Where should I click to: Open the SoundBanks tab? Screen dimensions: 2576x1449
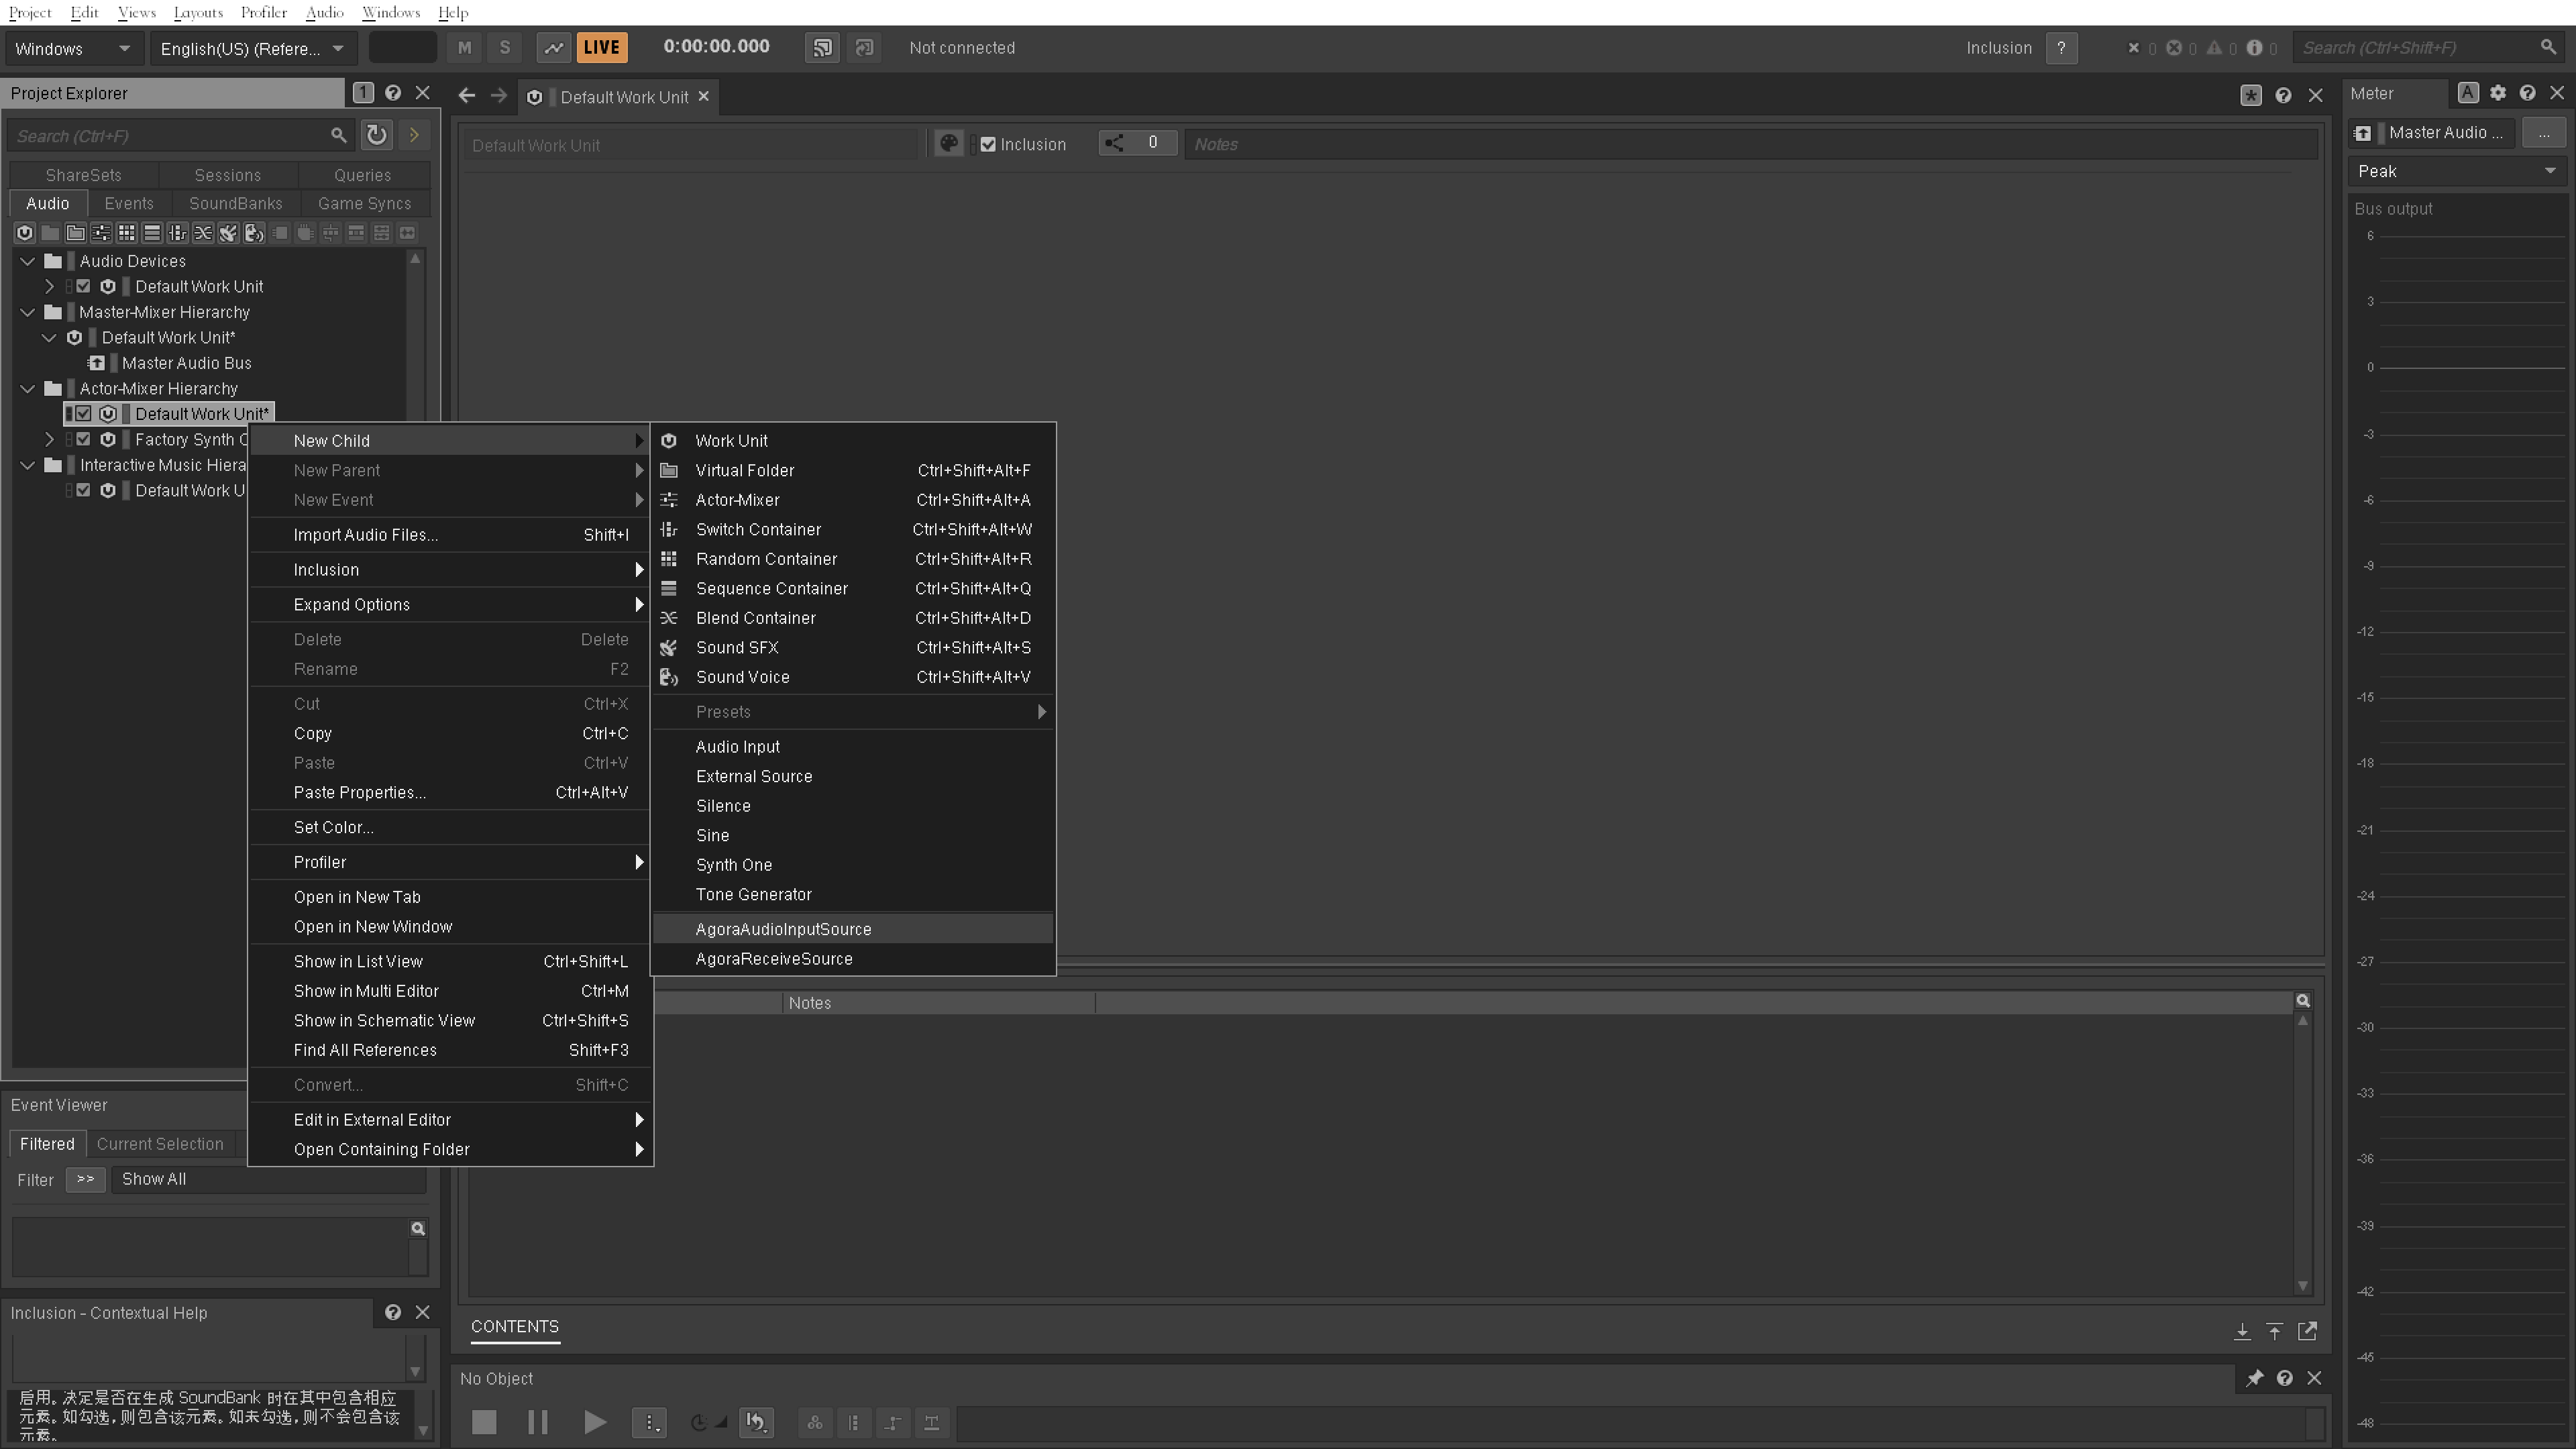pyautogui.click(x=235, y=202)
